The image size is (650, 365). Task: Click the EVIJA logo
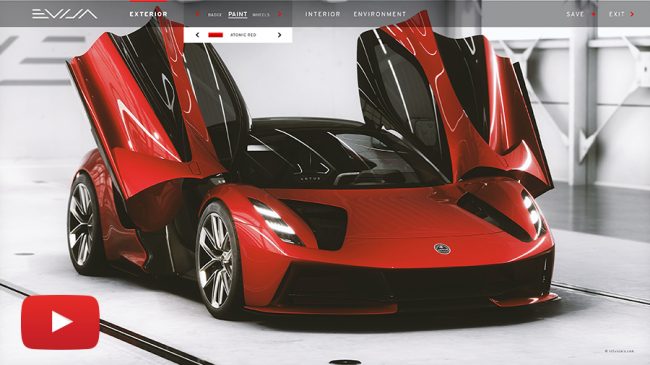click(x=65, y=14)
